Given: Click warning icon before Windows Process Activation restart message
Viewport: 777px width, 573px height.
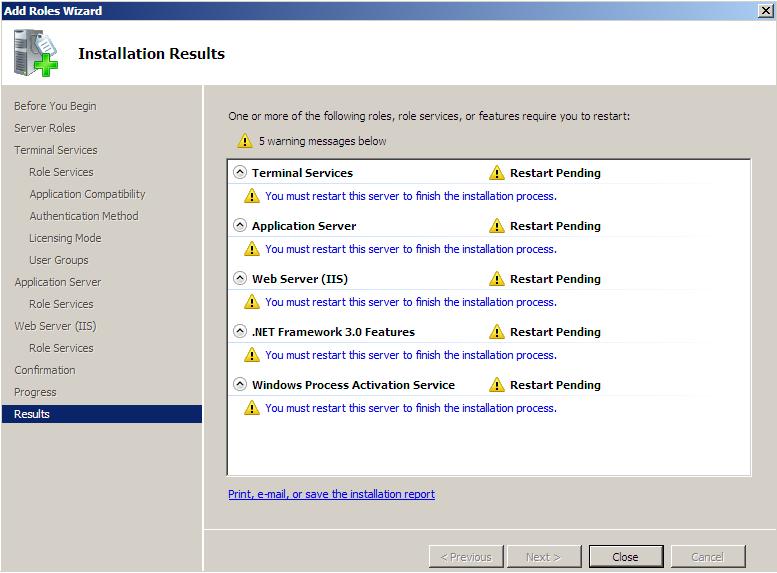Looking at the screenshot, I should 252,408.
